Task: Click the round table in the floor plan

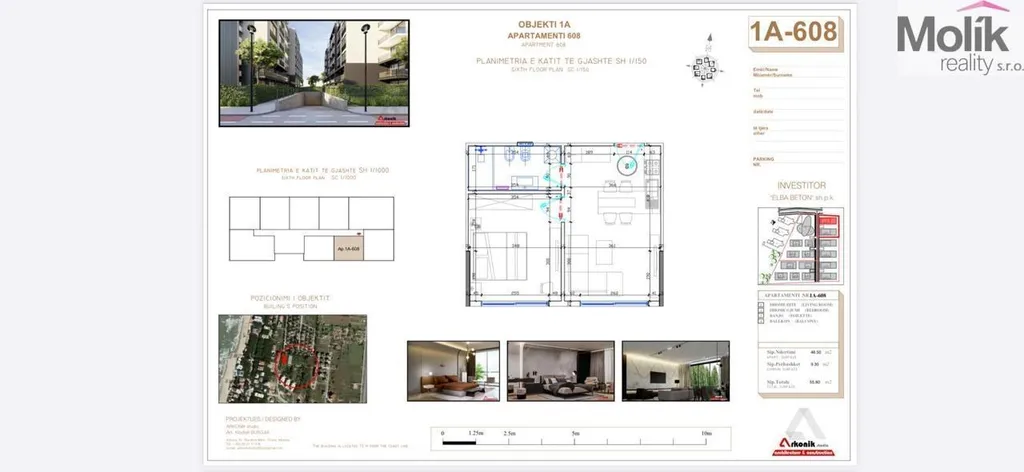Action: click(627, 167)
